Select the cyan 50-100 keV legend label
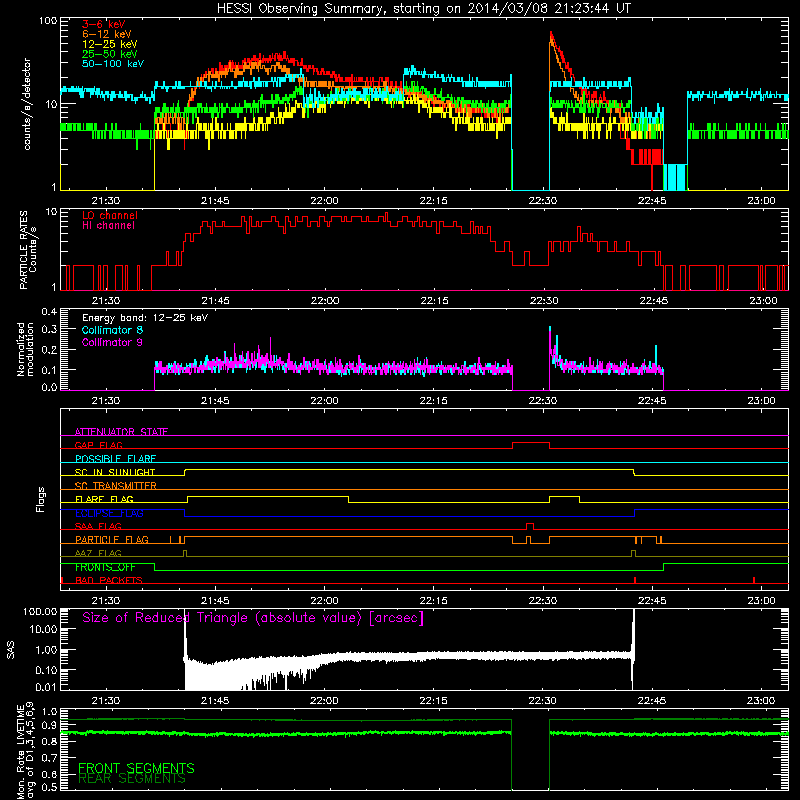The width and height of the screenshot is (800, 800). (x=113, y=64)
